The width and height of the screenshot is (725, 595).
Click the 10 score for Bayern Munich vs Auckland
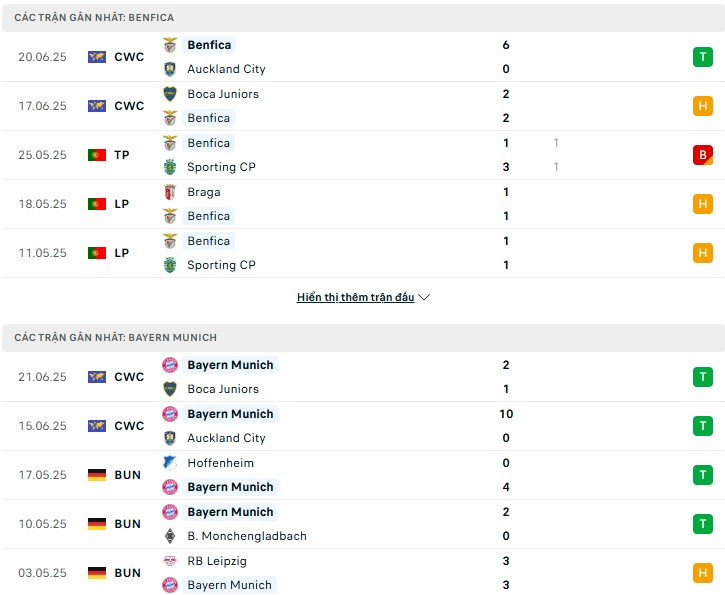click(x=506, y=414)
